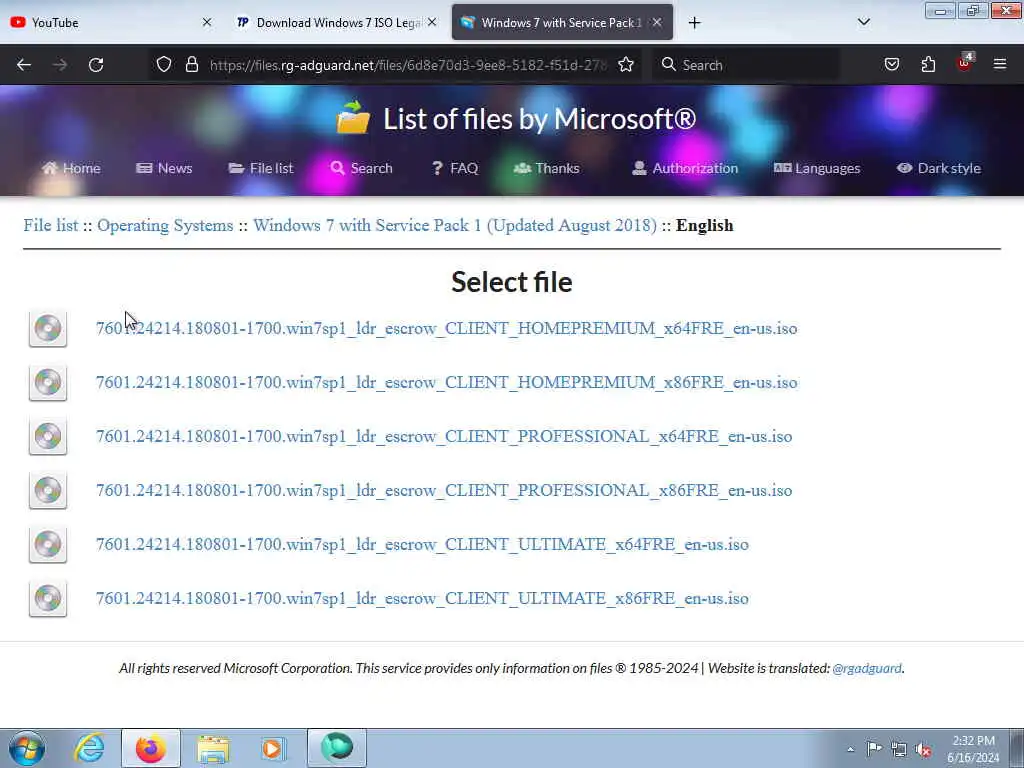Open the HOMEPREMIUM x64FRE en-us.iso link

click(446, 328)
